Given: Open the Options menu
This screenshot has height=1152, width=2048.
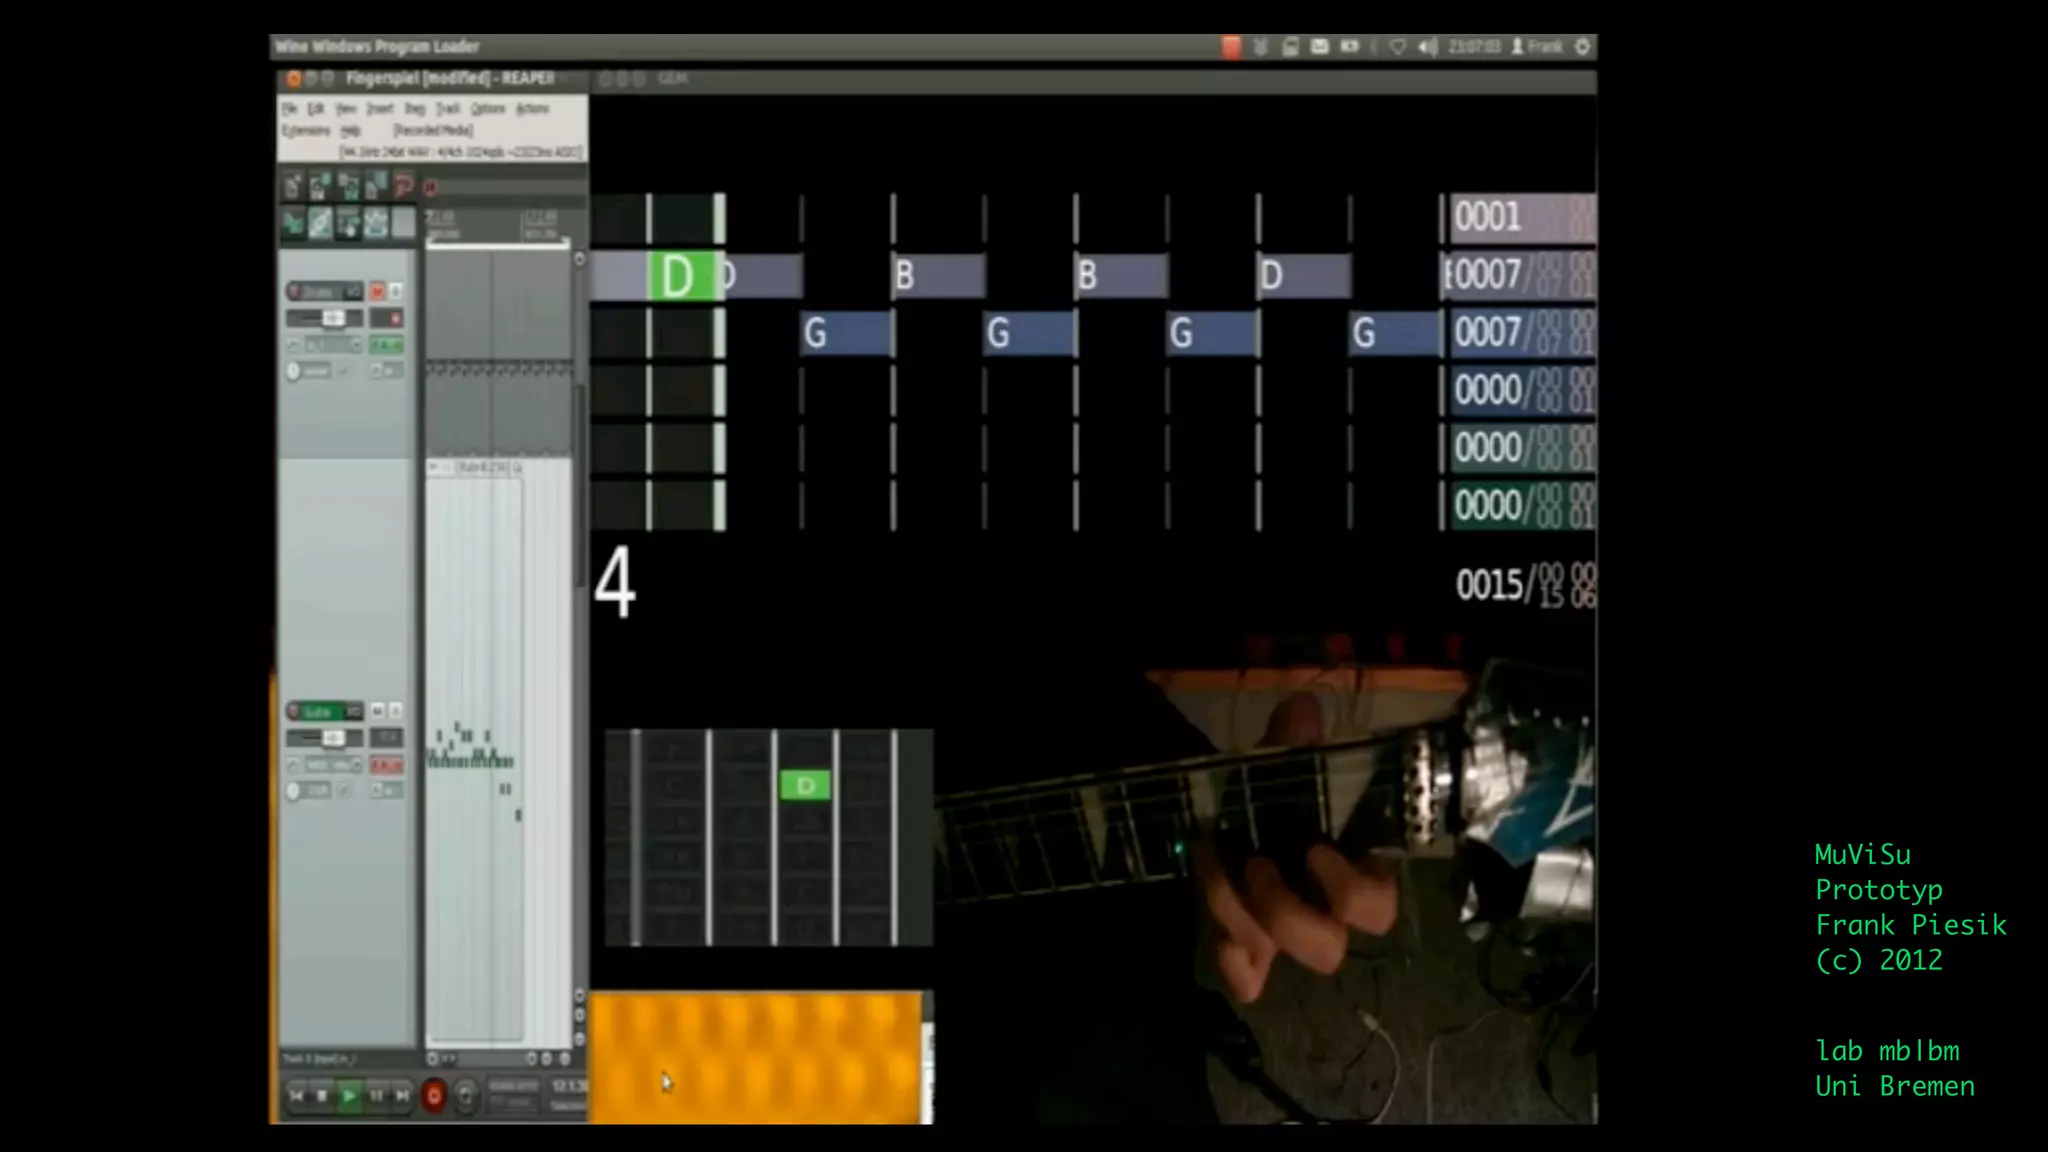Looking at the screenshot, I should pos(487,108).
